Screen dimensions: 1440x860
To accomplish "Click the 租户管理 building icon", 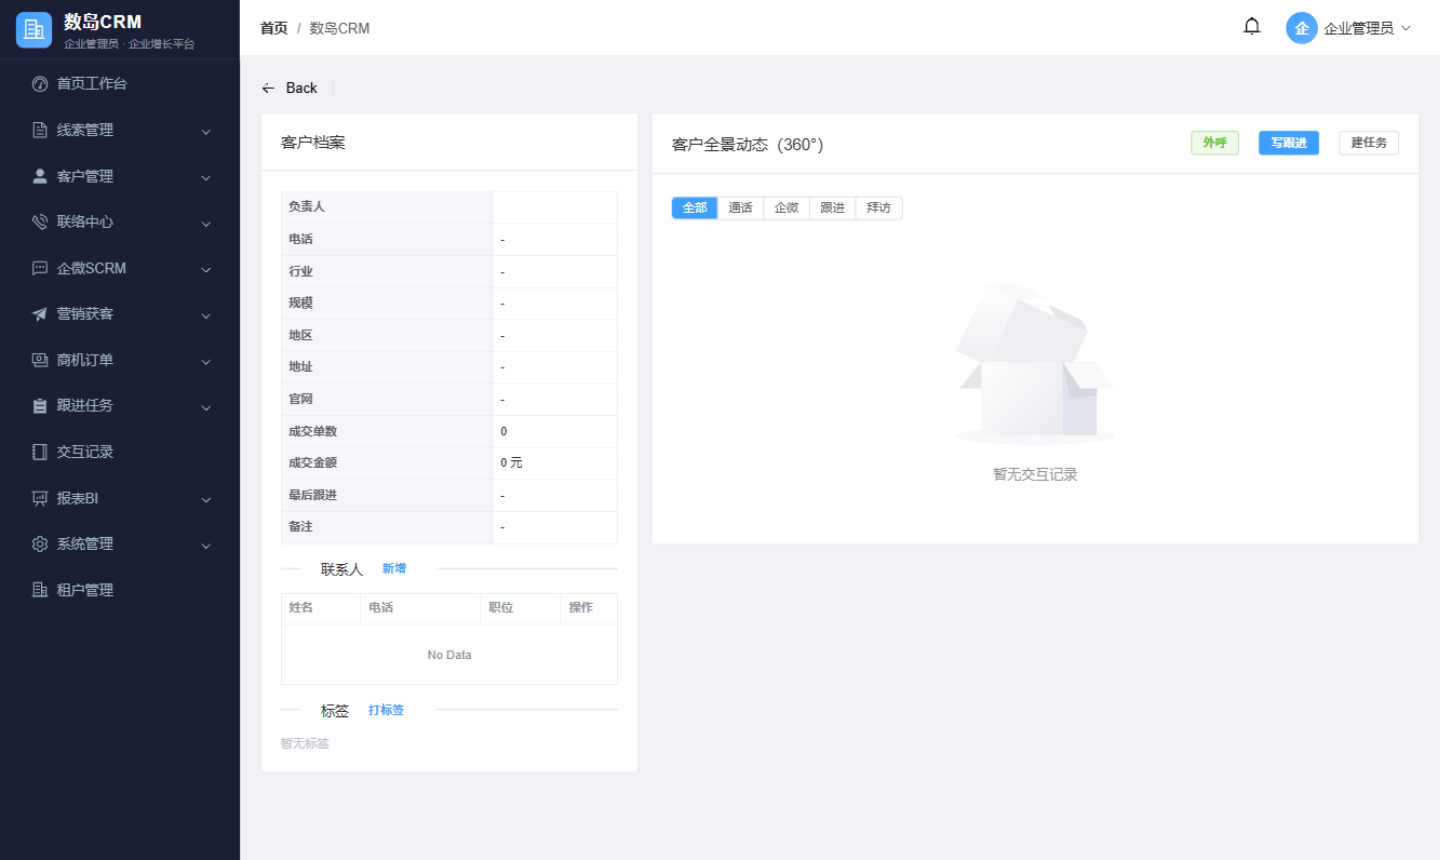I will [x=40, y=590].
